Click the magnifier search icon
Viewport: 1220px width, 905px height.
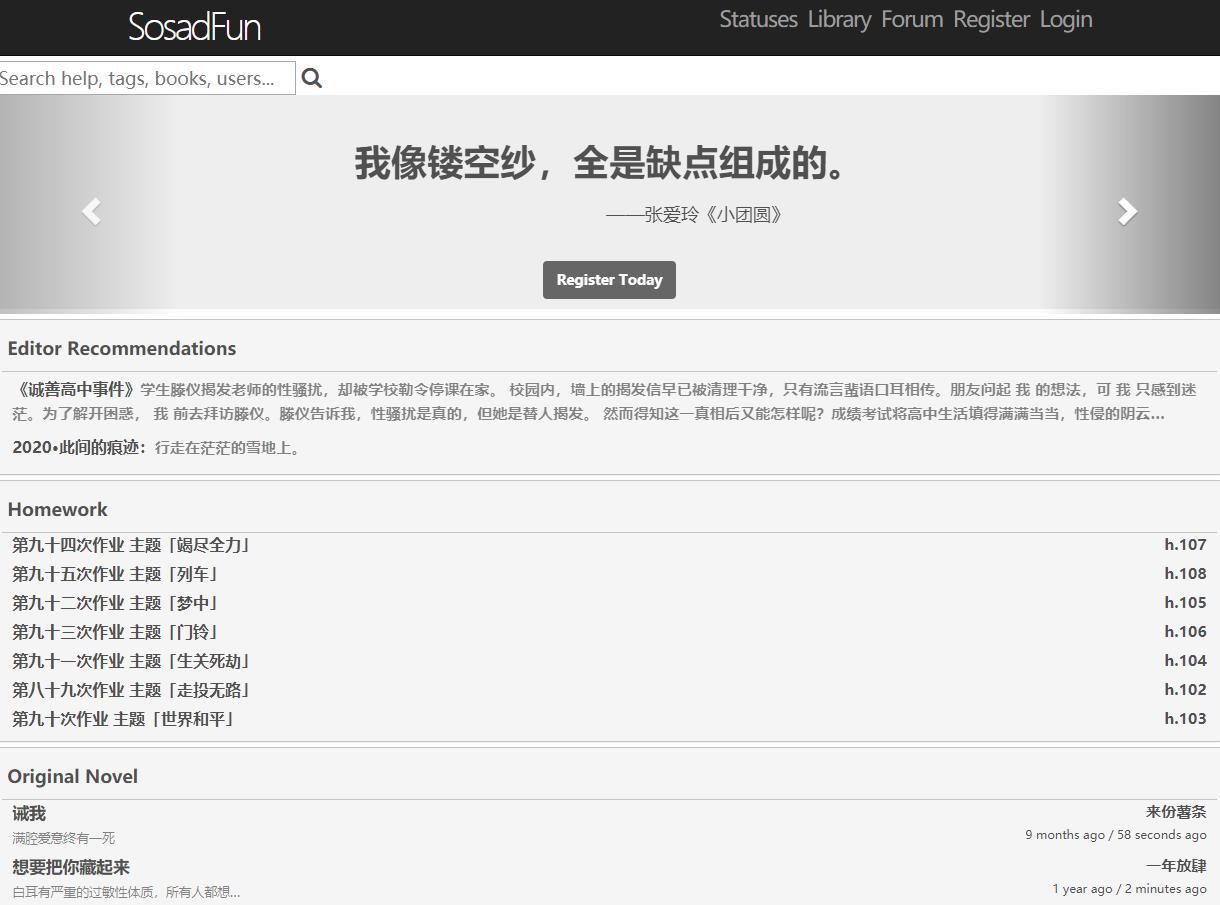tap(312, 78)
